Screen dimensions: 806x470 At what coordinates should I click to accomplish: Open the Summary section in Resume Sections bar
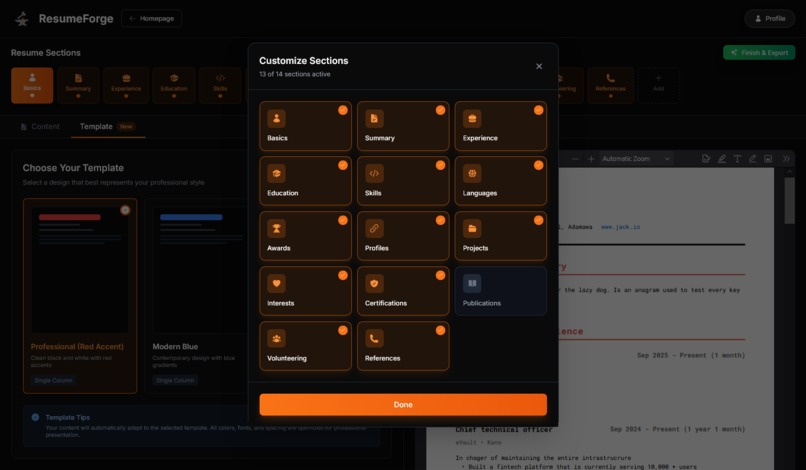tap(78, 85)
